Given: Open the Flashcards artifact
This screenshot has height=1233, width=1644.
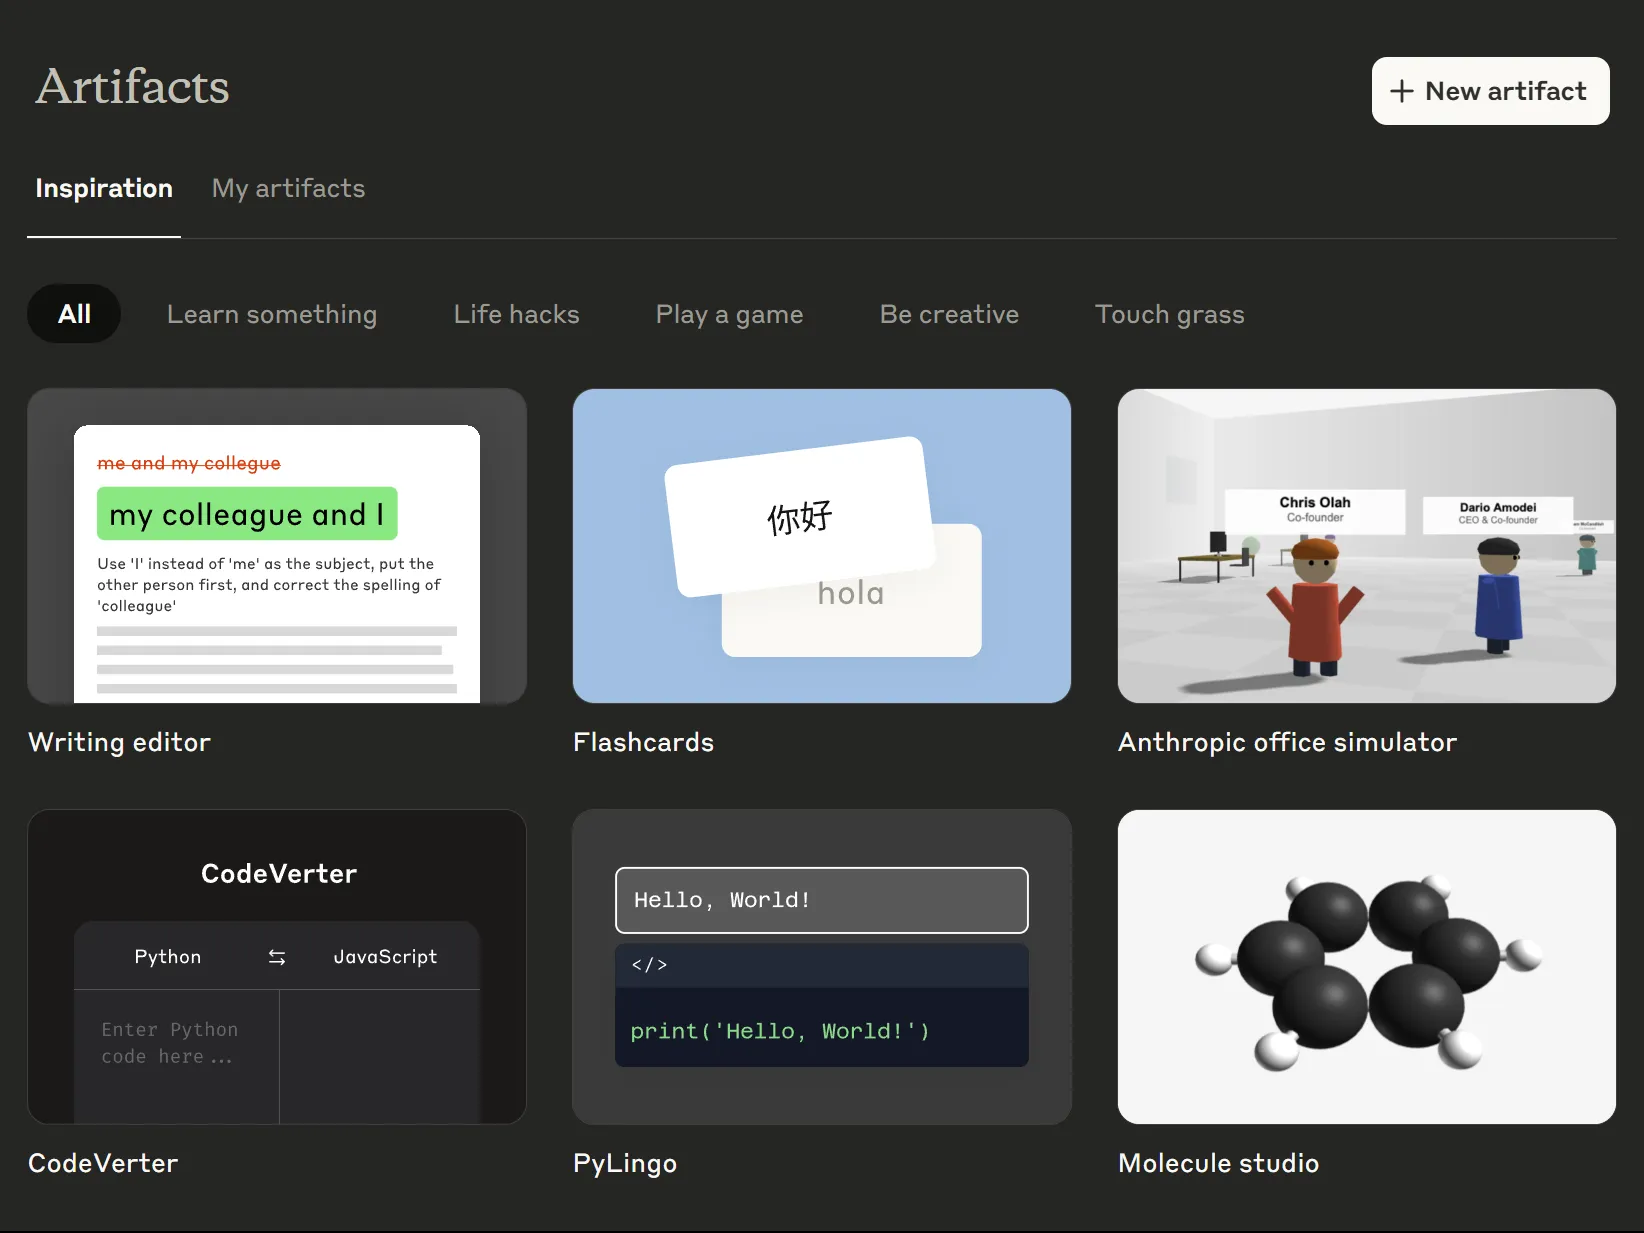Looking at the screenshot, I should pyautogui.click(x=821, y=546).
